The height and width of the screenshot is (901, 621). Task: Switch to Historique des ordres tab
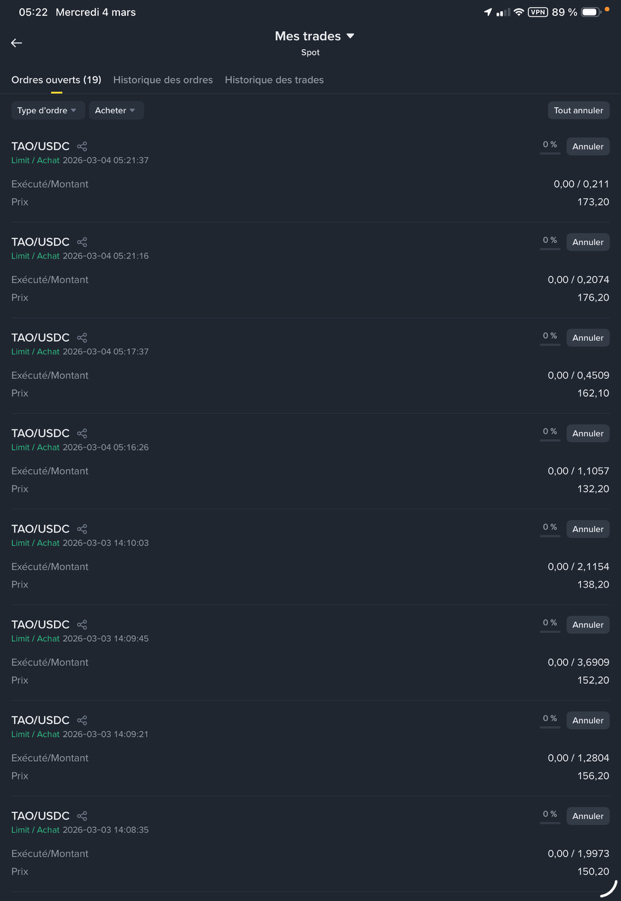click(163, 80)
